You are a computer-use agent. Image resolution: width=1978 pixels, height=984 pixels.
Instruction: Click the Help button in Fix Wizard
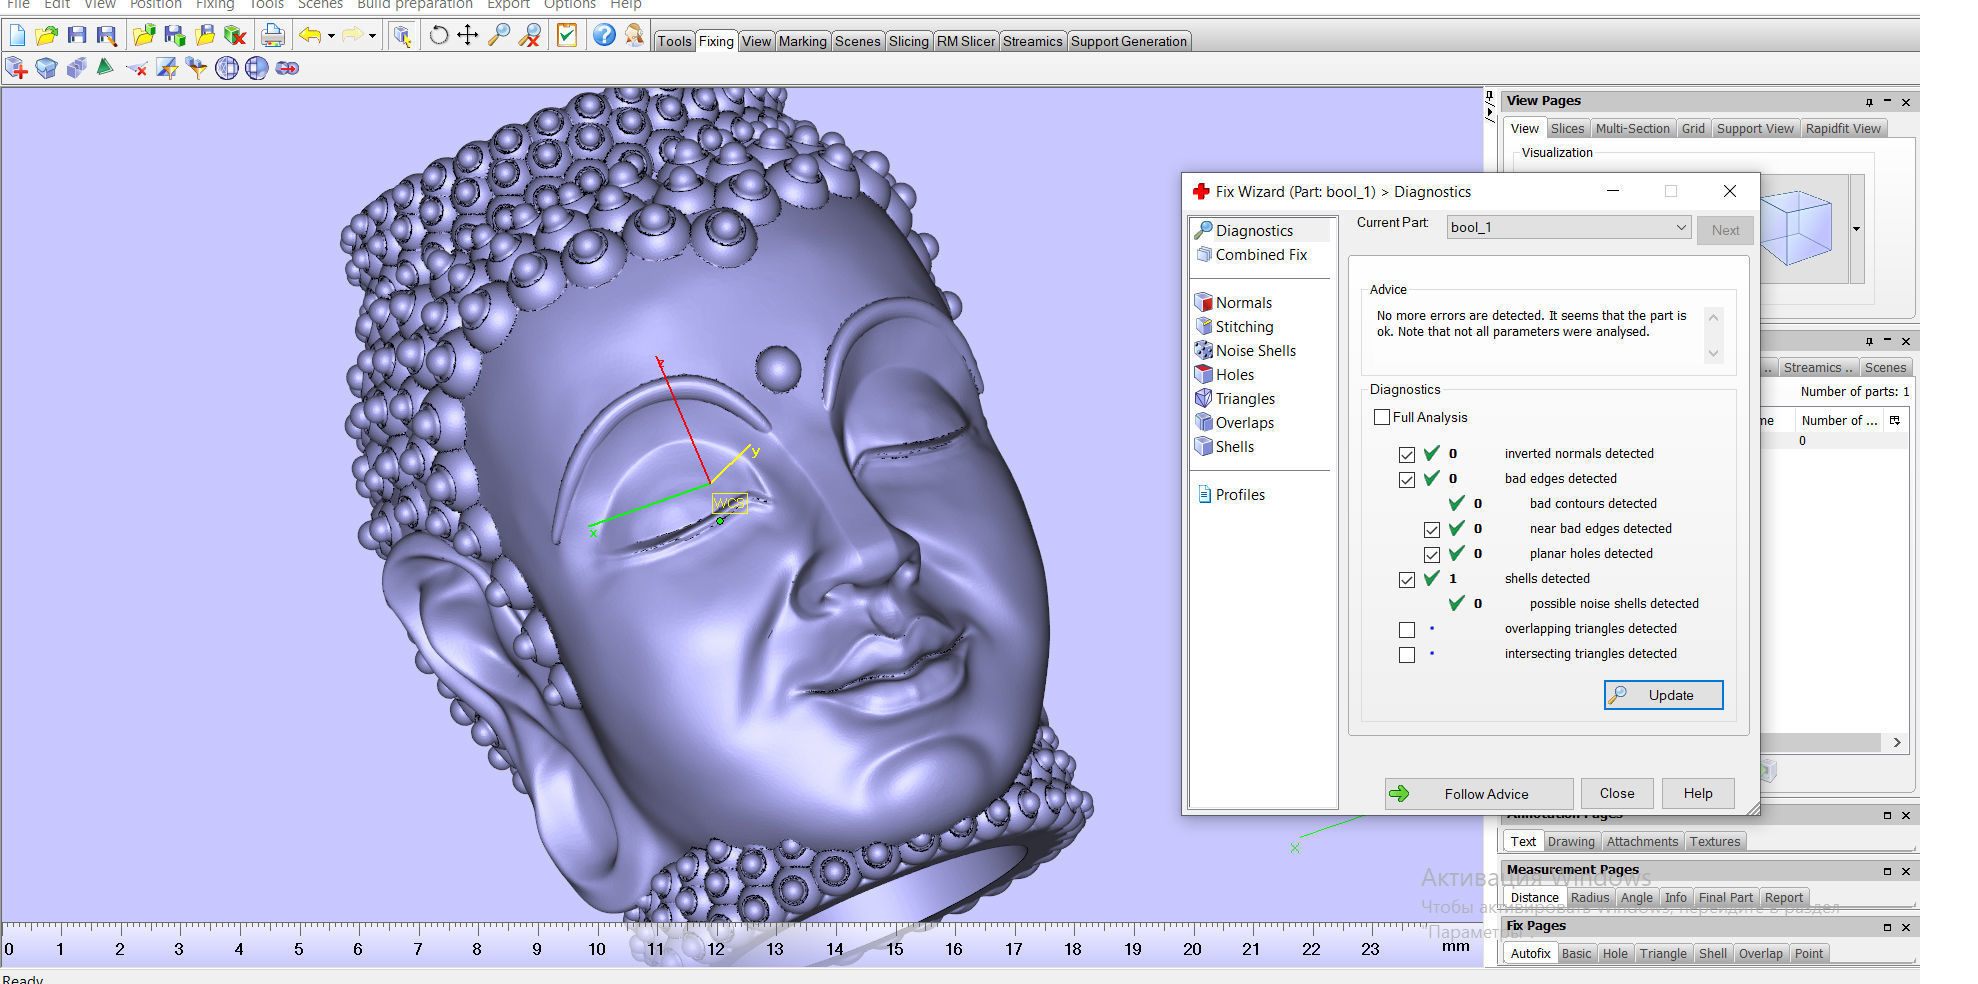click(x=1697, y=793)
